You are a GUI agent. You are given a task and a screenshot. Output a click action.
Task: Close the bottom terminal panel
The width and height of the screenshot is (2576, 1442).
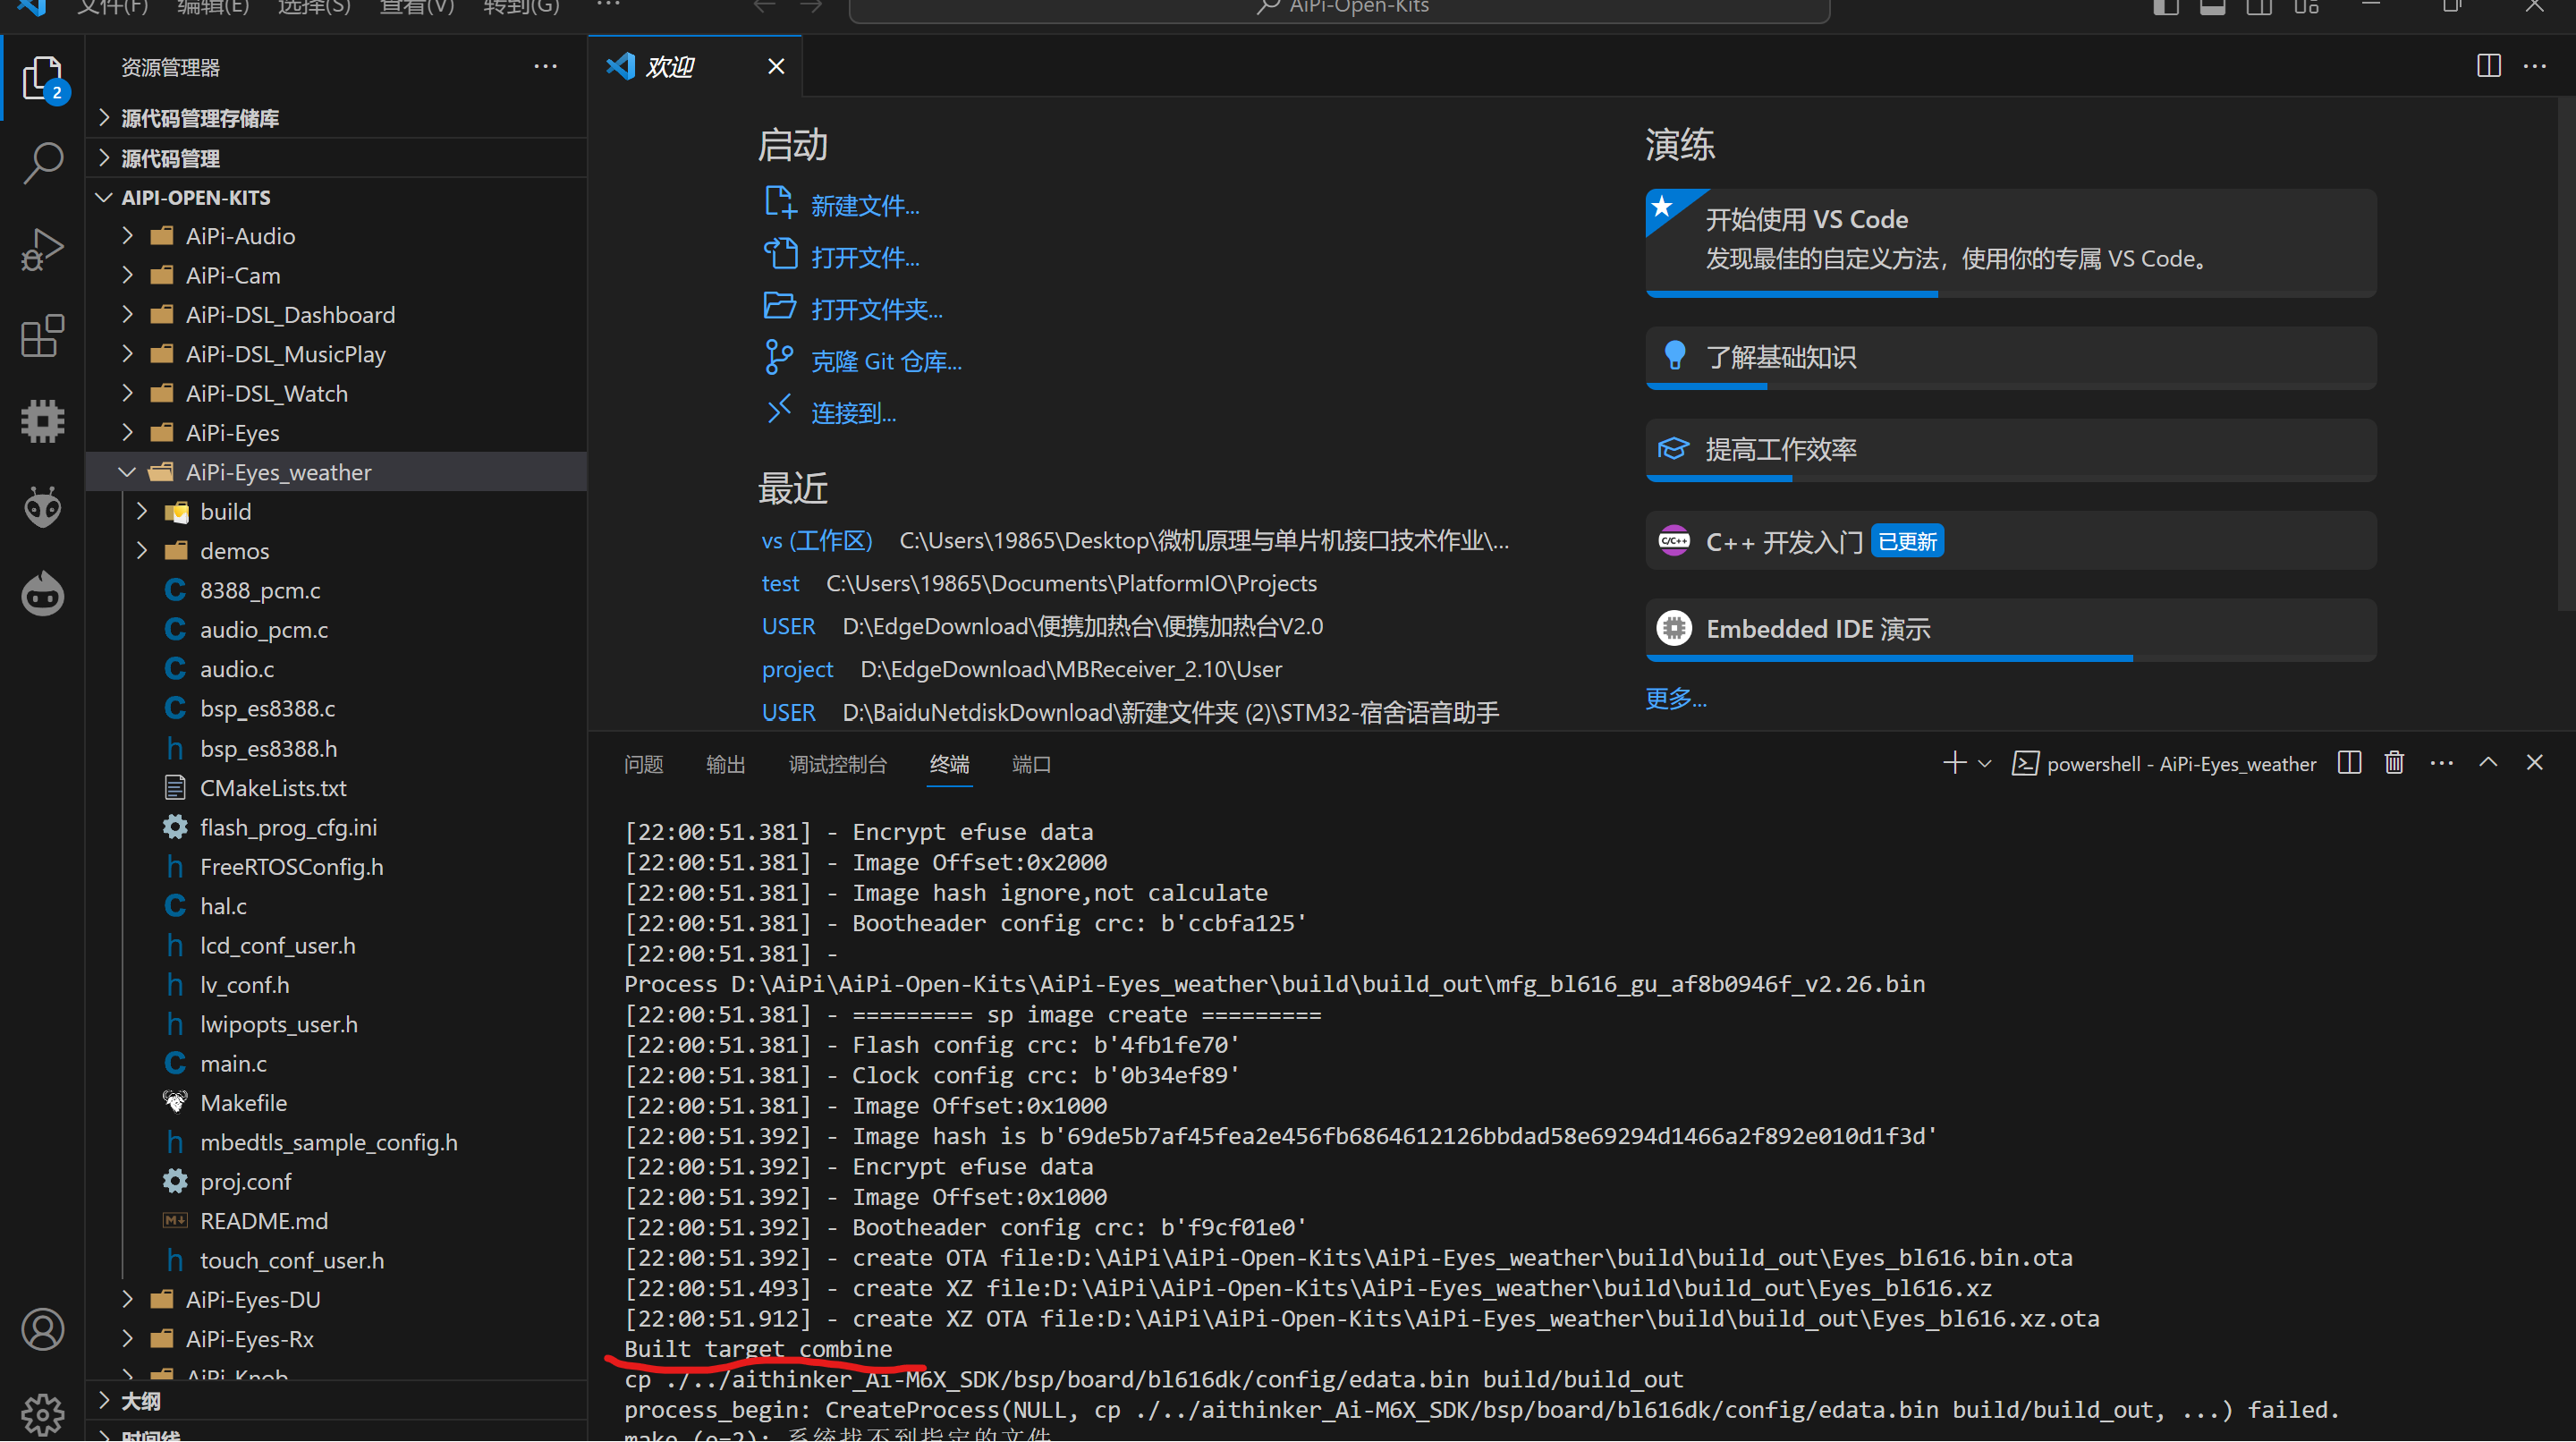pos(2534,763)
